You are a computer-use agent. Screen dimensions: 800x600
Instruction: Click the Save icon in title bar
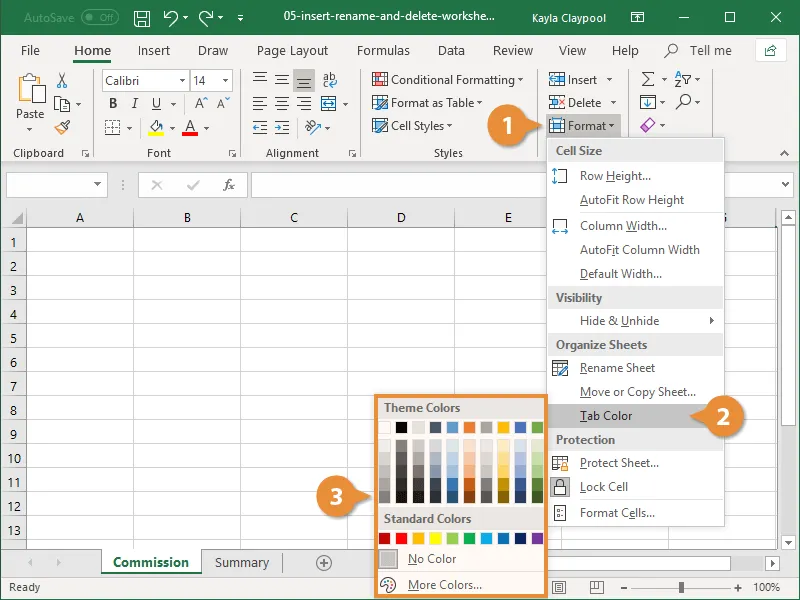[141, 18]
